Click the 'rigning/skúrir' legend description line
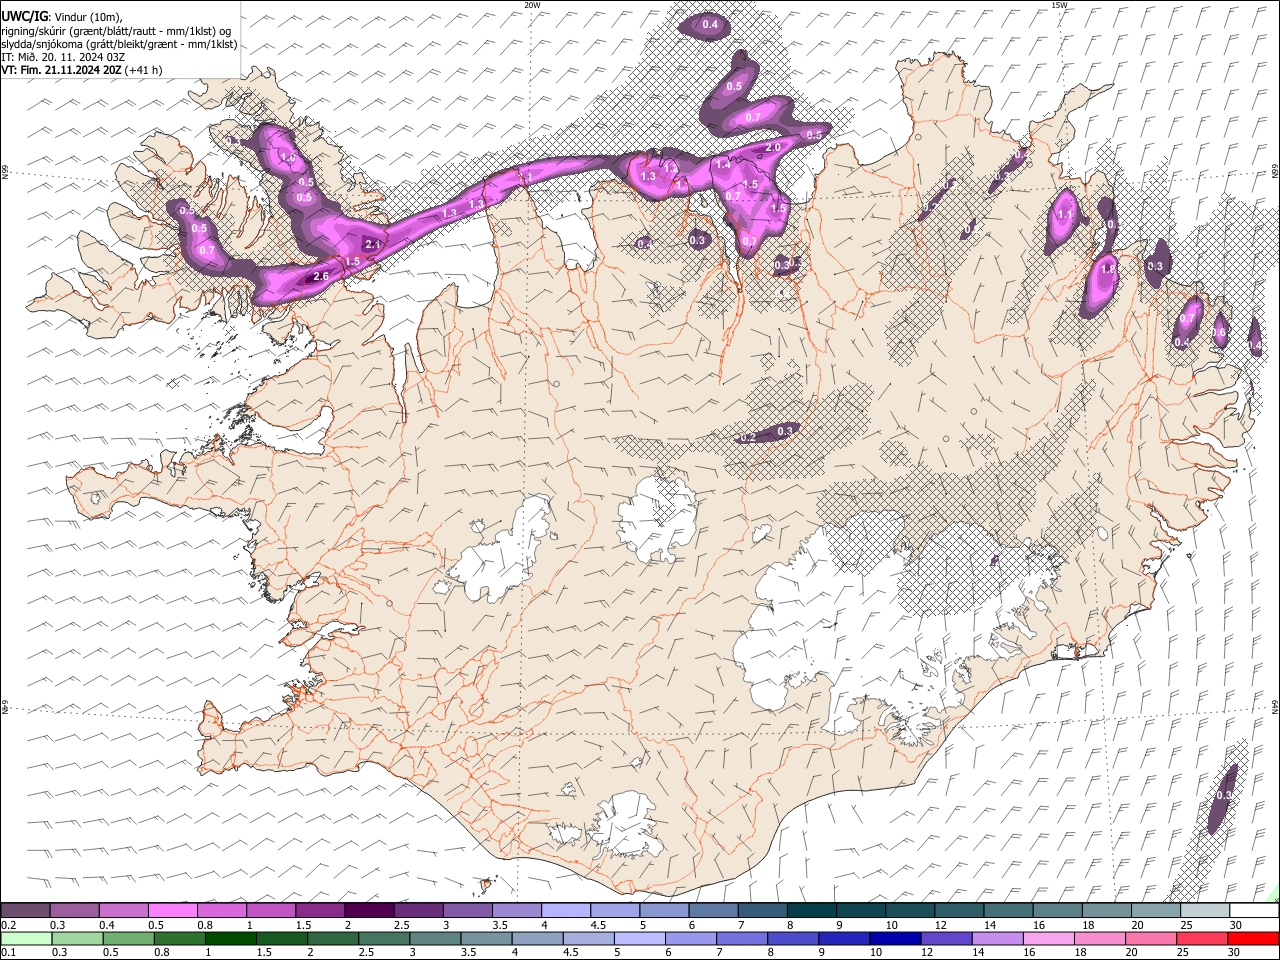The width and height of the screenshot is (1280, 960). pos(117,30)
